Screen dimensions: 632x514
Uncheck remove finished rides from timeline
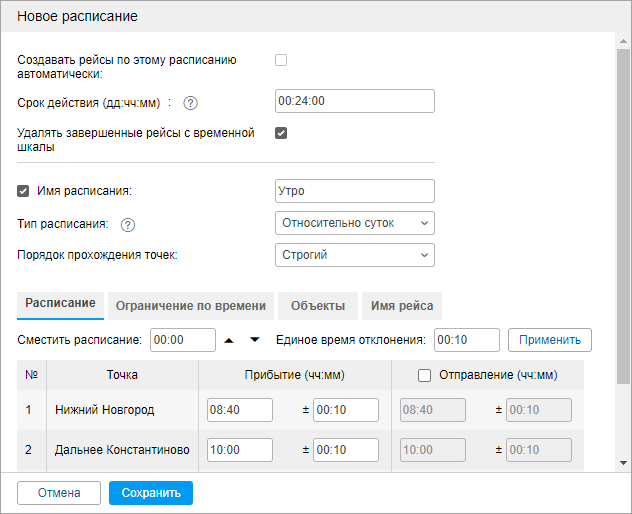click(281, 133)
